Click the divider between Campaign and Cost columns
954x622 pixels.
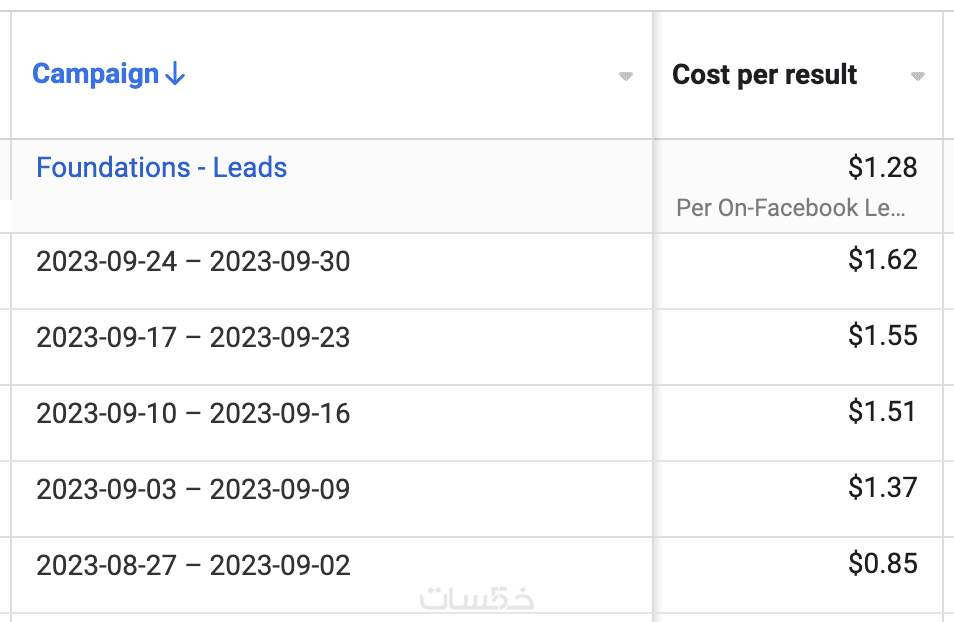(x=653, y=300)
